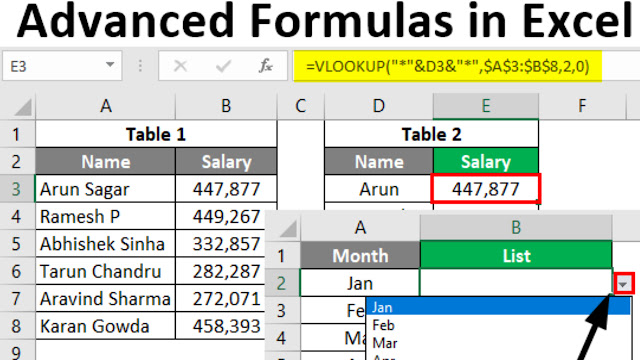Image resolution: width=640 pixels, height=360 pixels.
Task: Select column A header in second sheet
Action: coord(360,228)
